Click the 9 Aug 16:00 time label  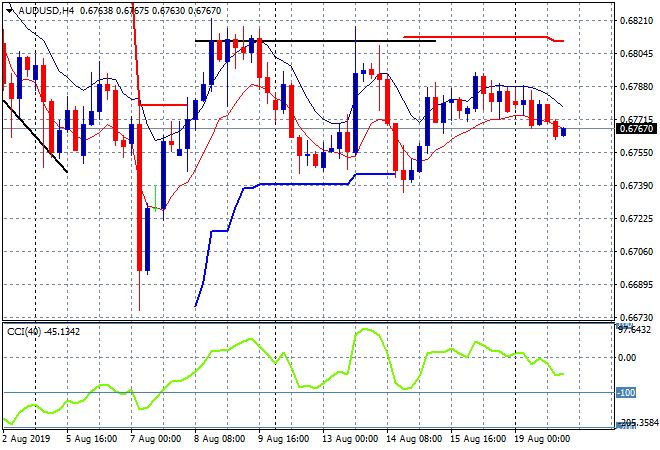(x=283, y=439)
